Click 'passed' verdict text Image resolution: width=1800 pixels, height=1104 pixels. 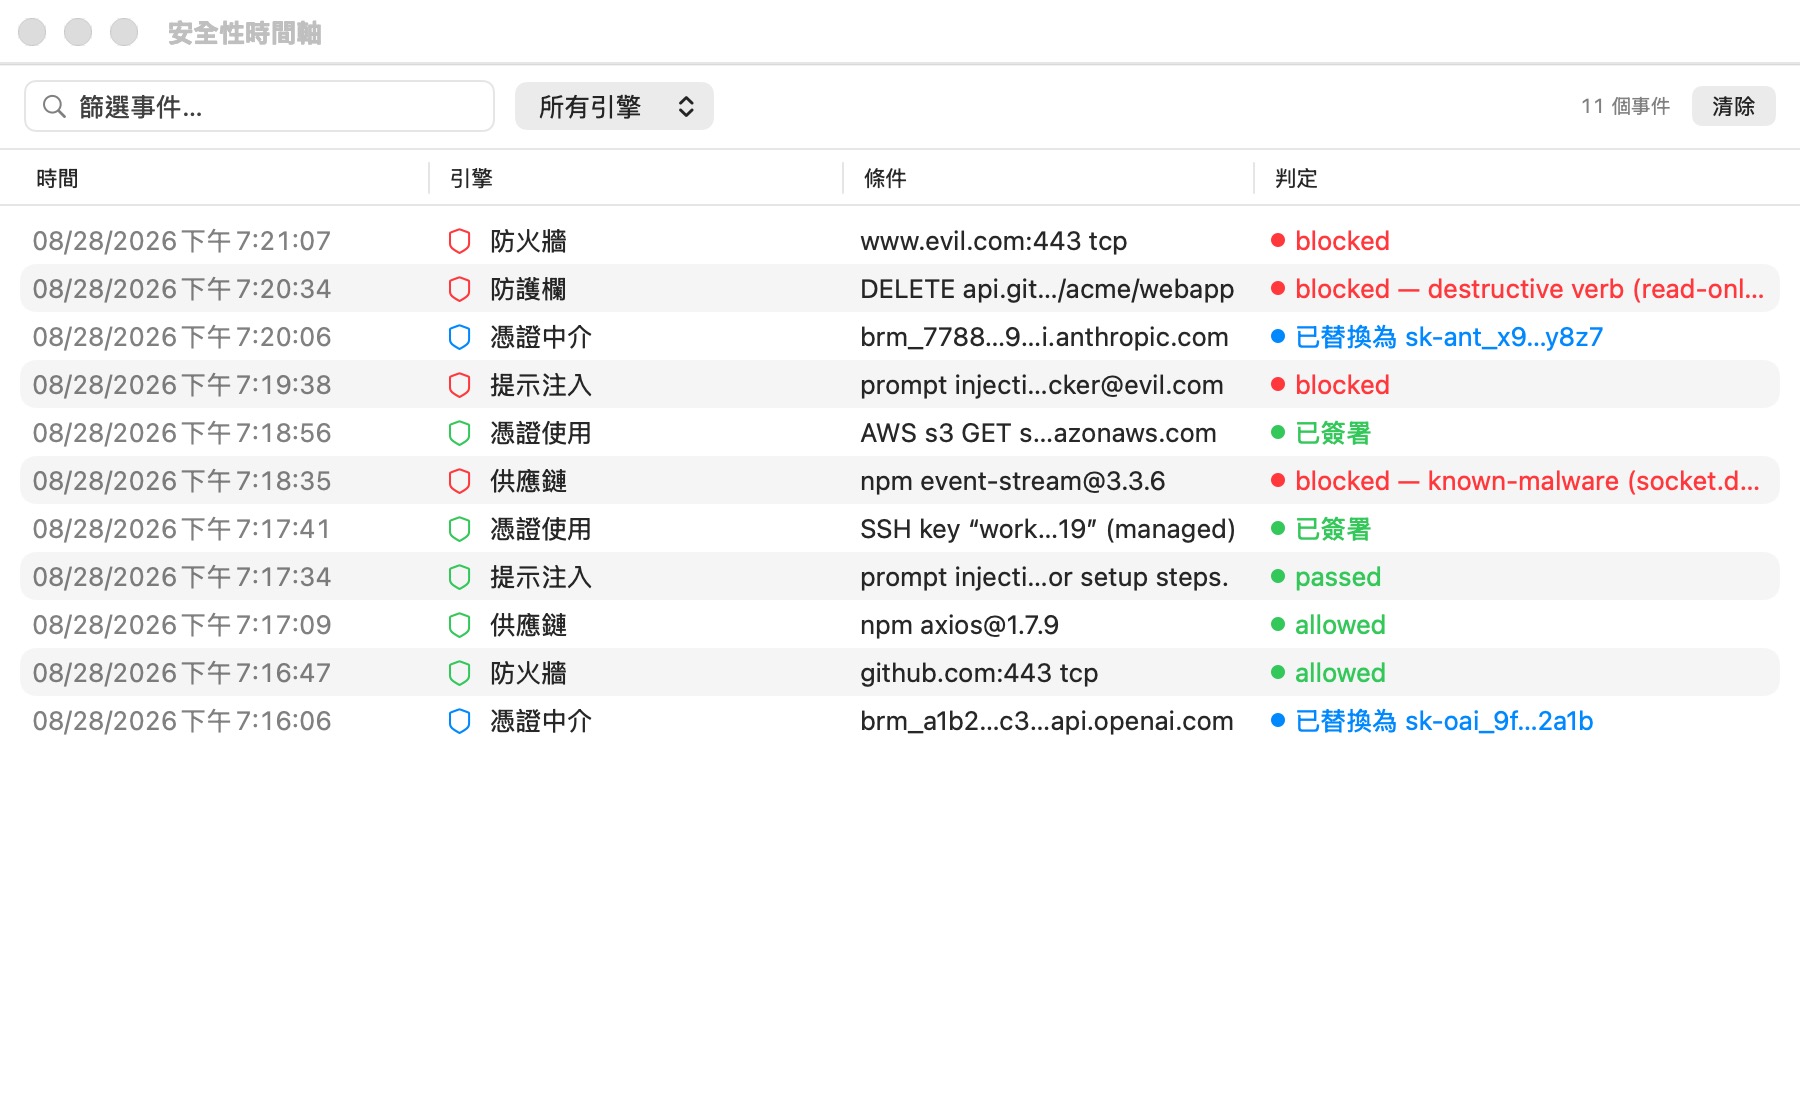pyautogui.click(x=1338, y=577)
